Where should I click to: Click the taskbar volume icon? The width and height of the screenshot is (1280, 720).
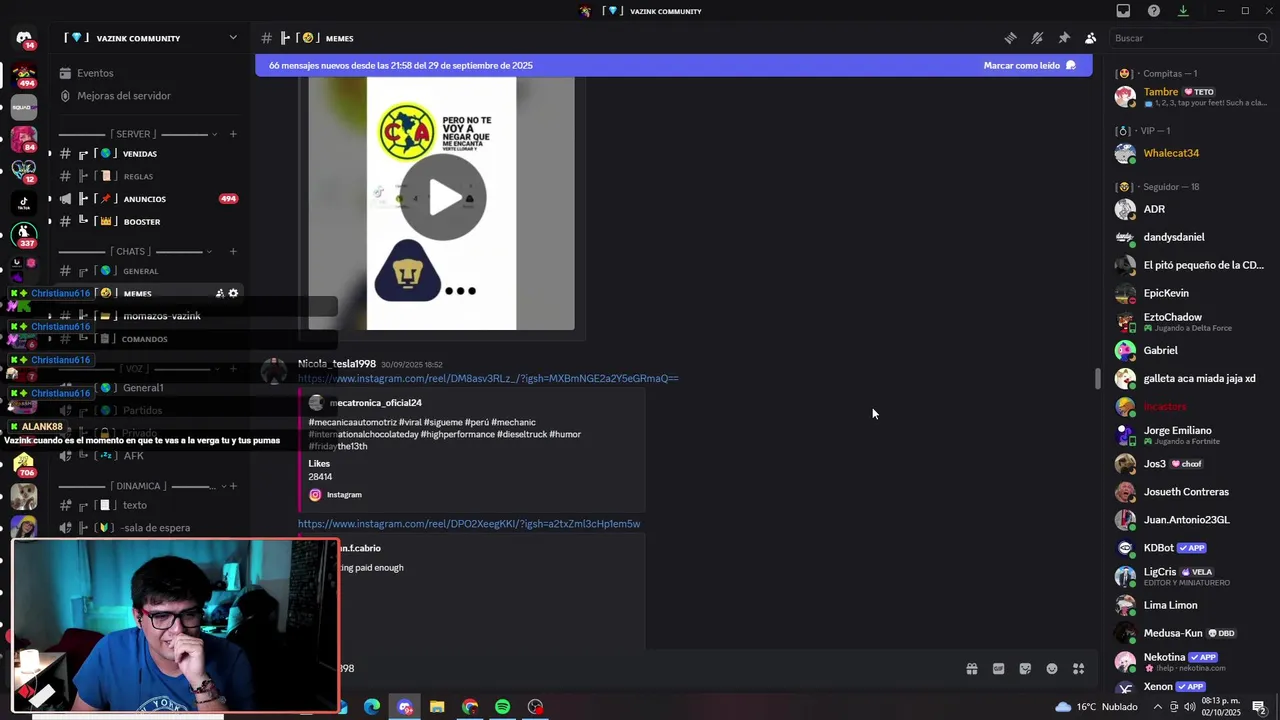click(1190, 707)
